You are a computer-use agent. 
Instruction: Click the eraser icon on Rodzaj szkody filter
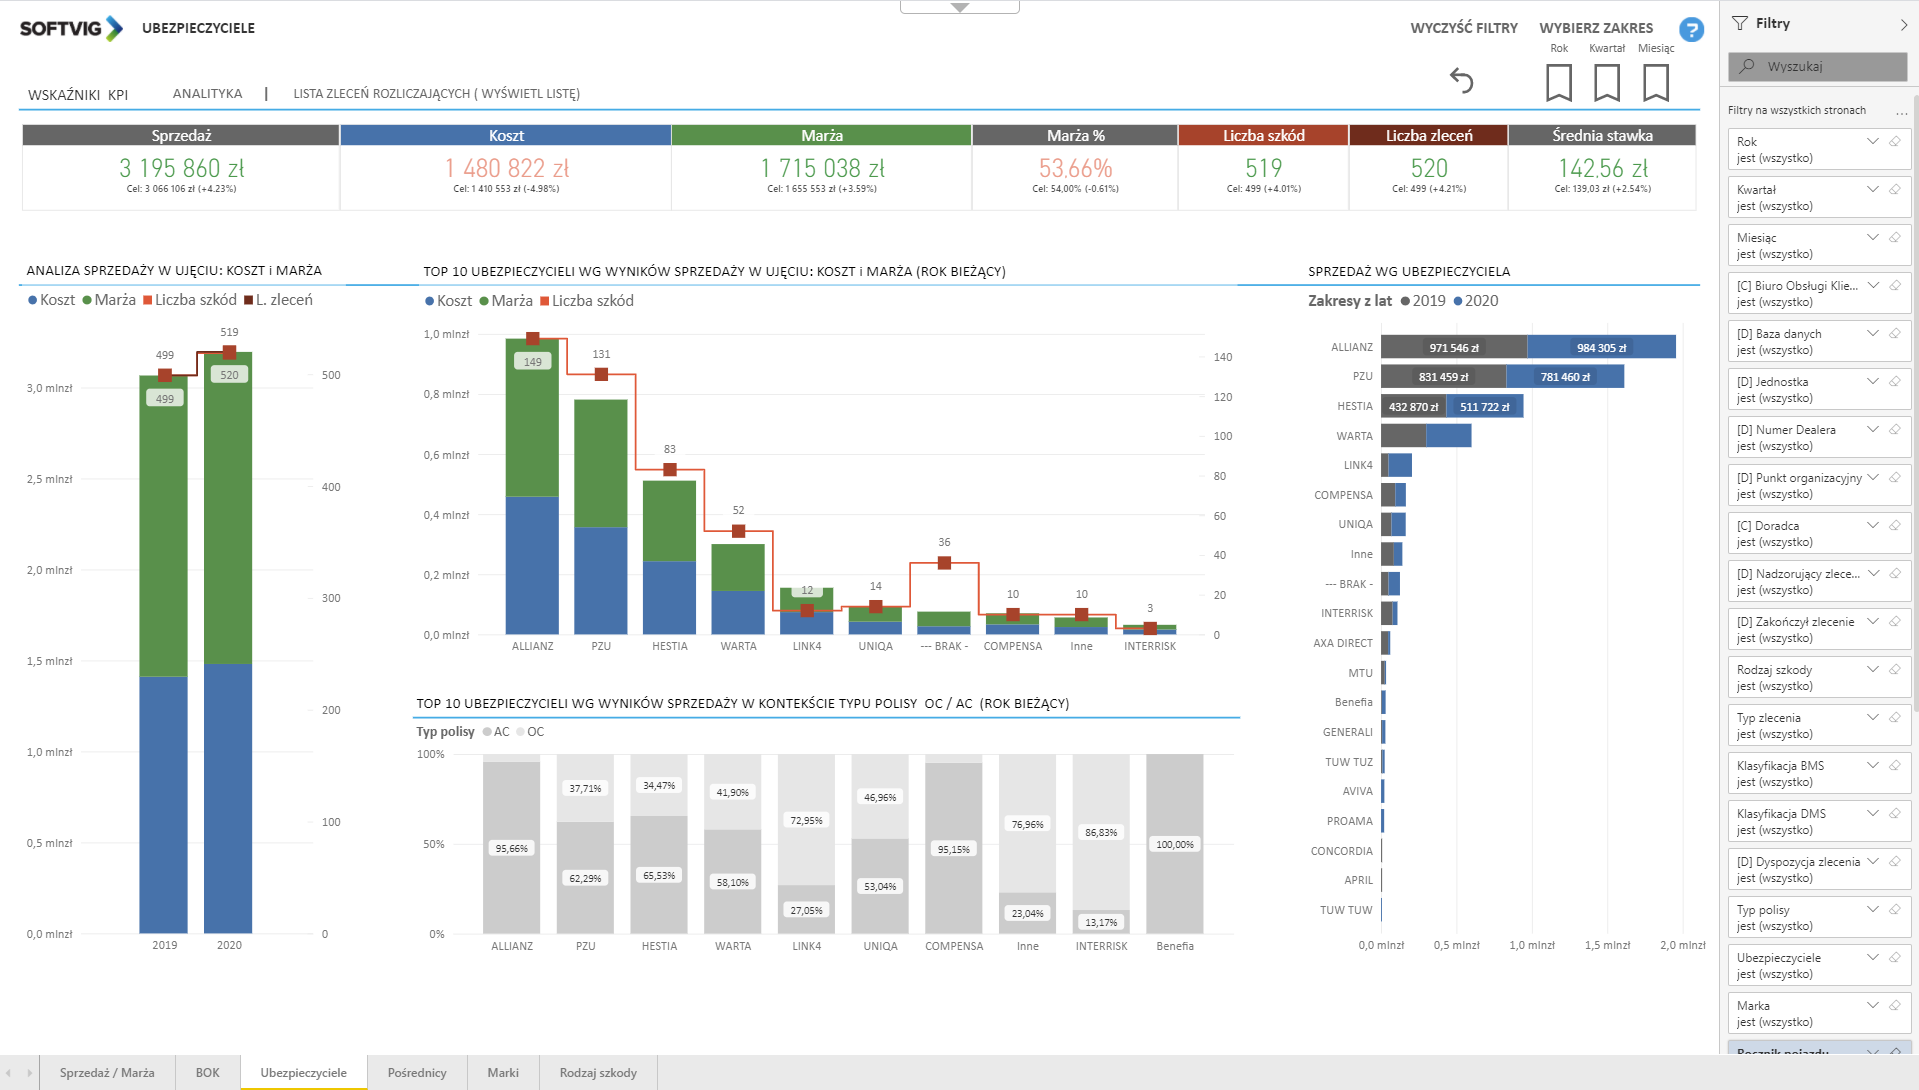pos(1894,670)
